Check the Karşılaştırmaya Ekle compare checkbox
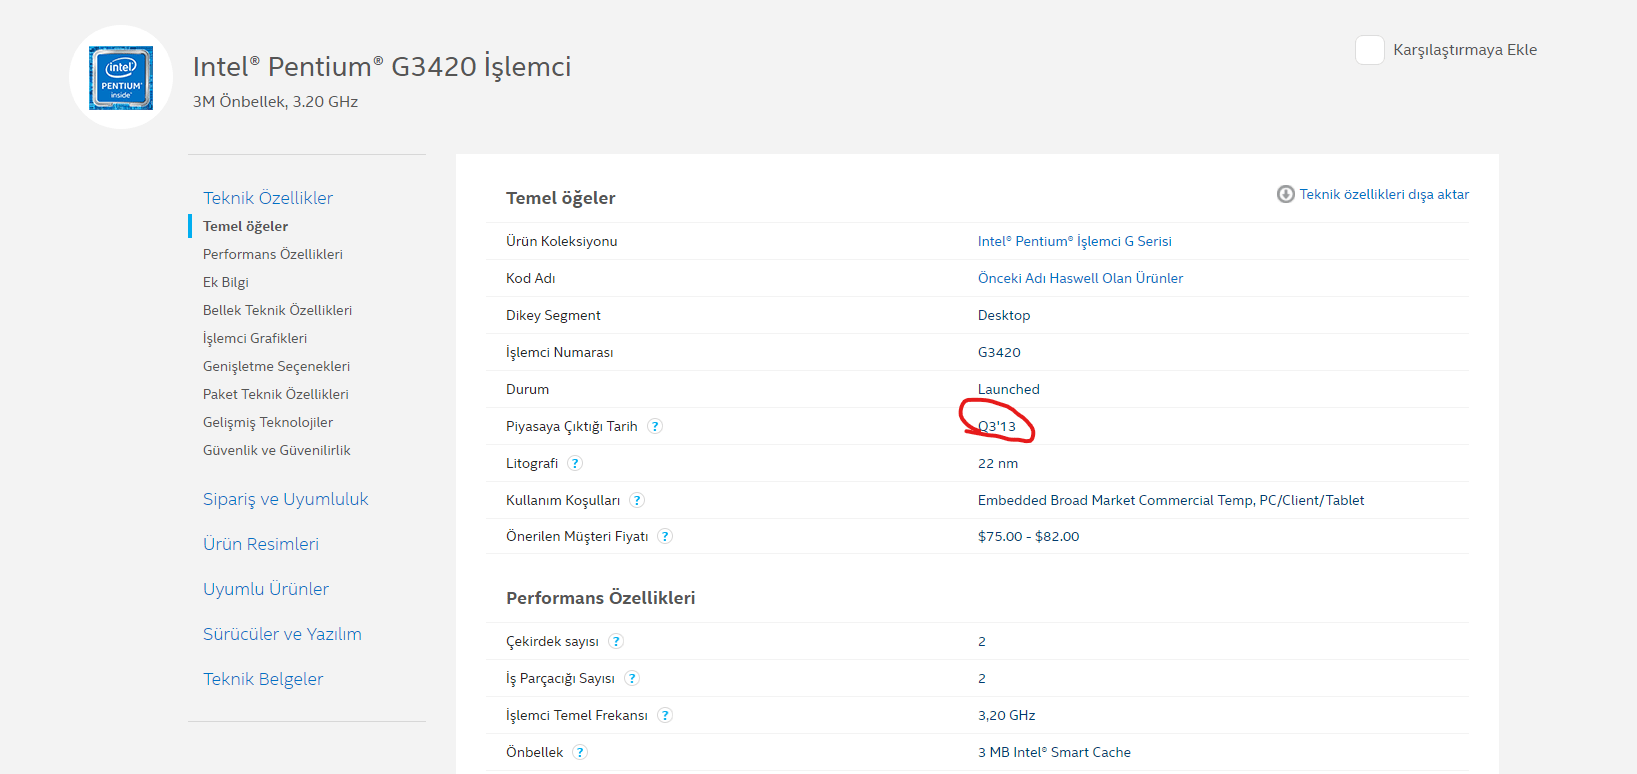The height and width of the screenshot is (774, 1637). click(1369, 50)
